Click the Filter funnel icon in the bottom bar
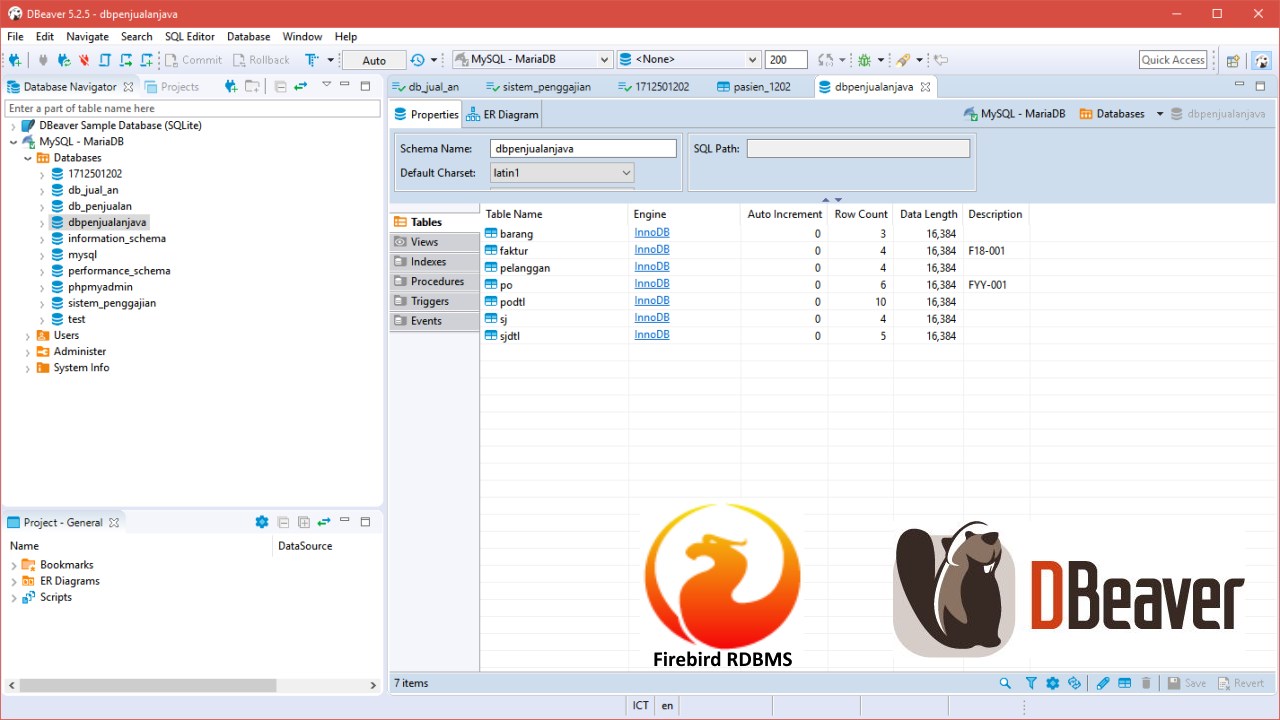 coord(1031,683)
